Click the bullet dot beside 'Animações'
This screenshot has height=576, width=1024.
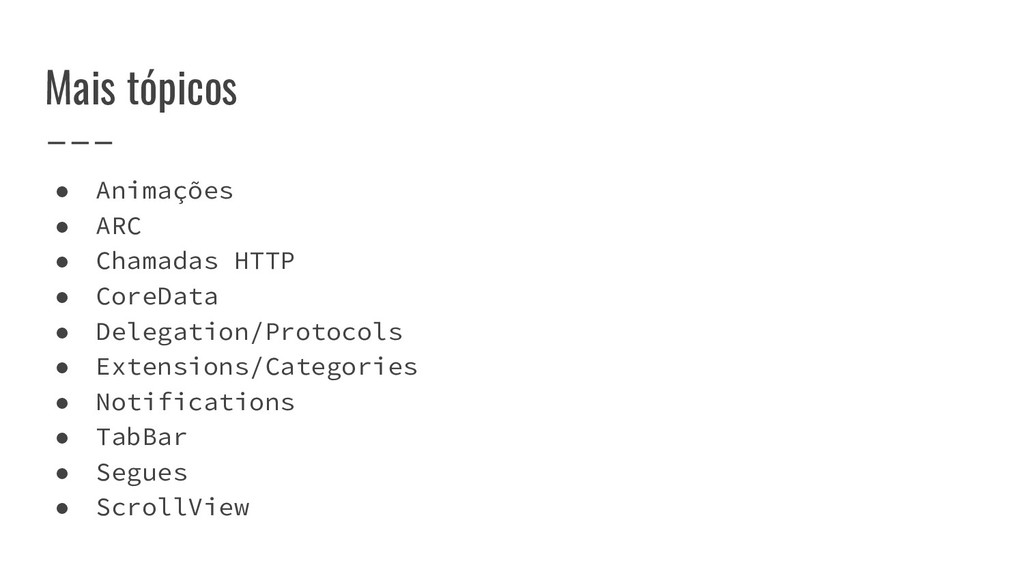(x=62, y=191)
